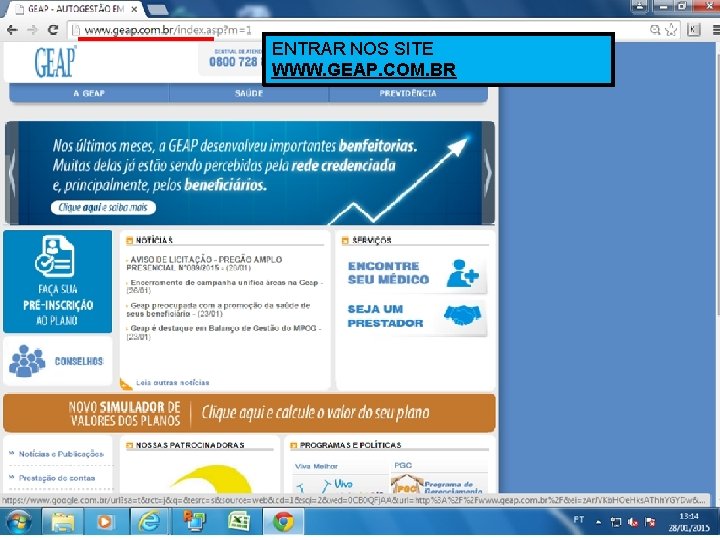Click the handshake icon in Seja um prestador
Viewport: 720px width, 540px height.
(x=462, y=315)
